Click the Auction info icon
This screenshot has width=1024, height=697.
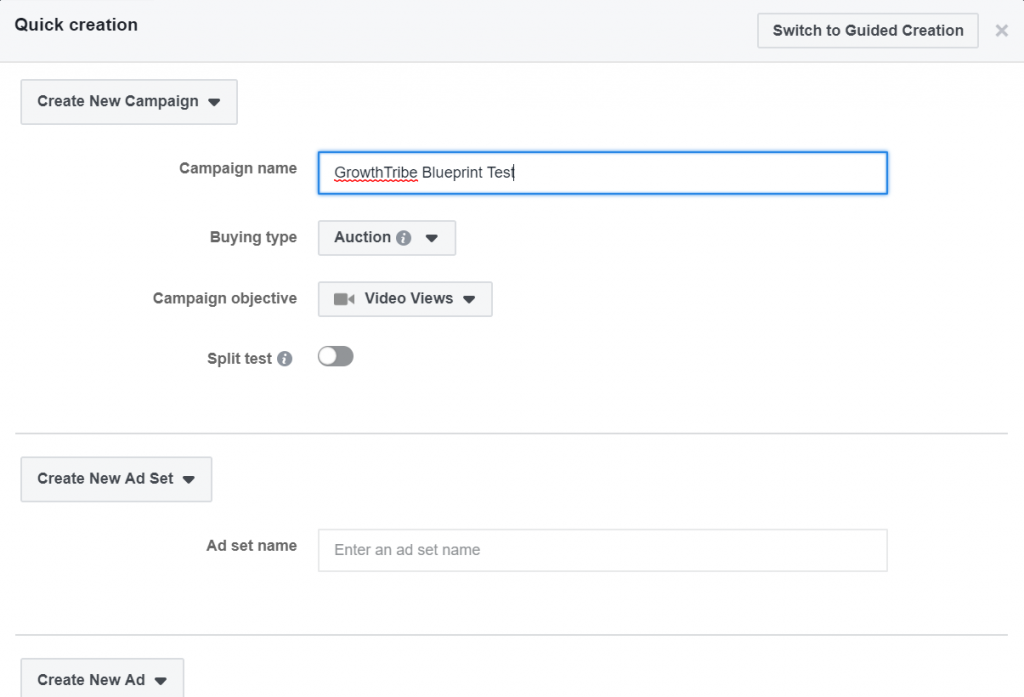click(x=404, y=238)
